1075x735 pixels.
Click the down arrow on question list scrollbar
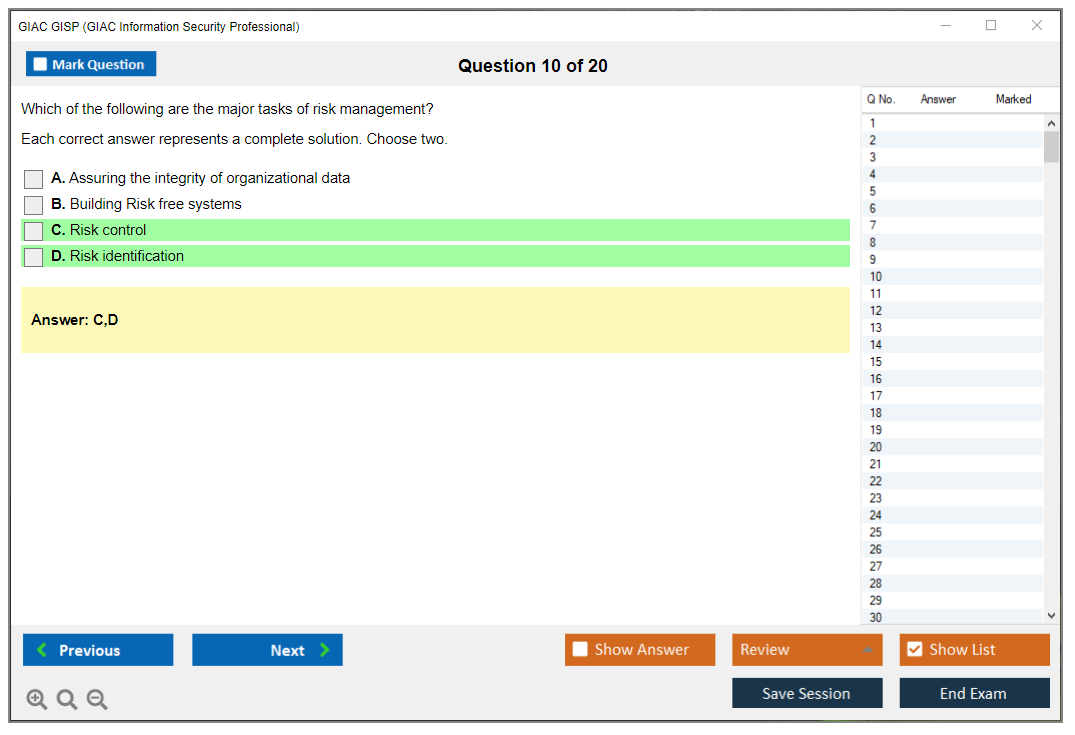1051,615
